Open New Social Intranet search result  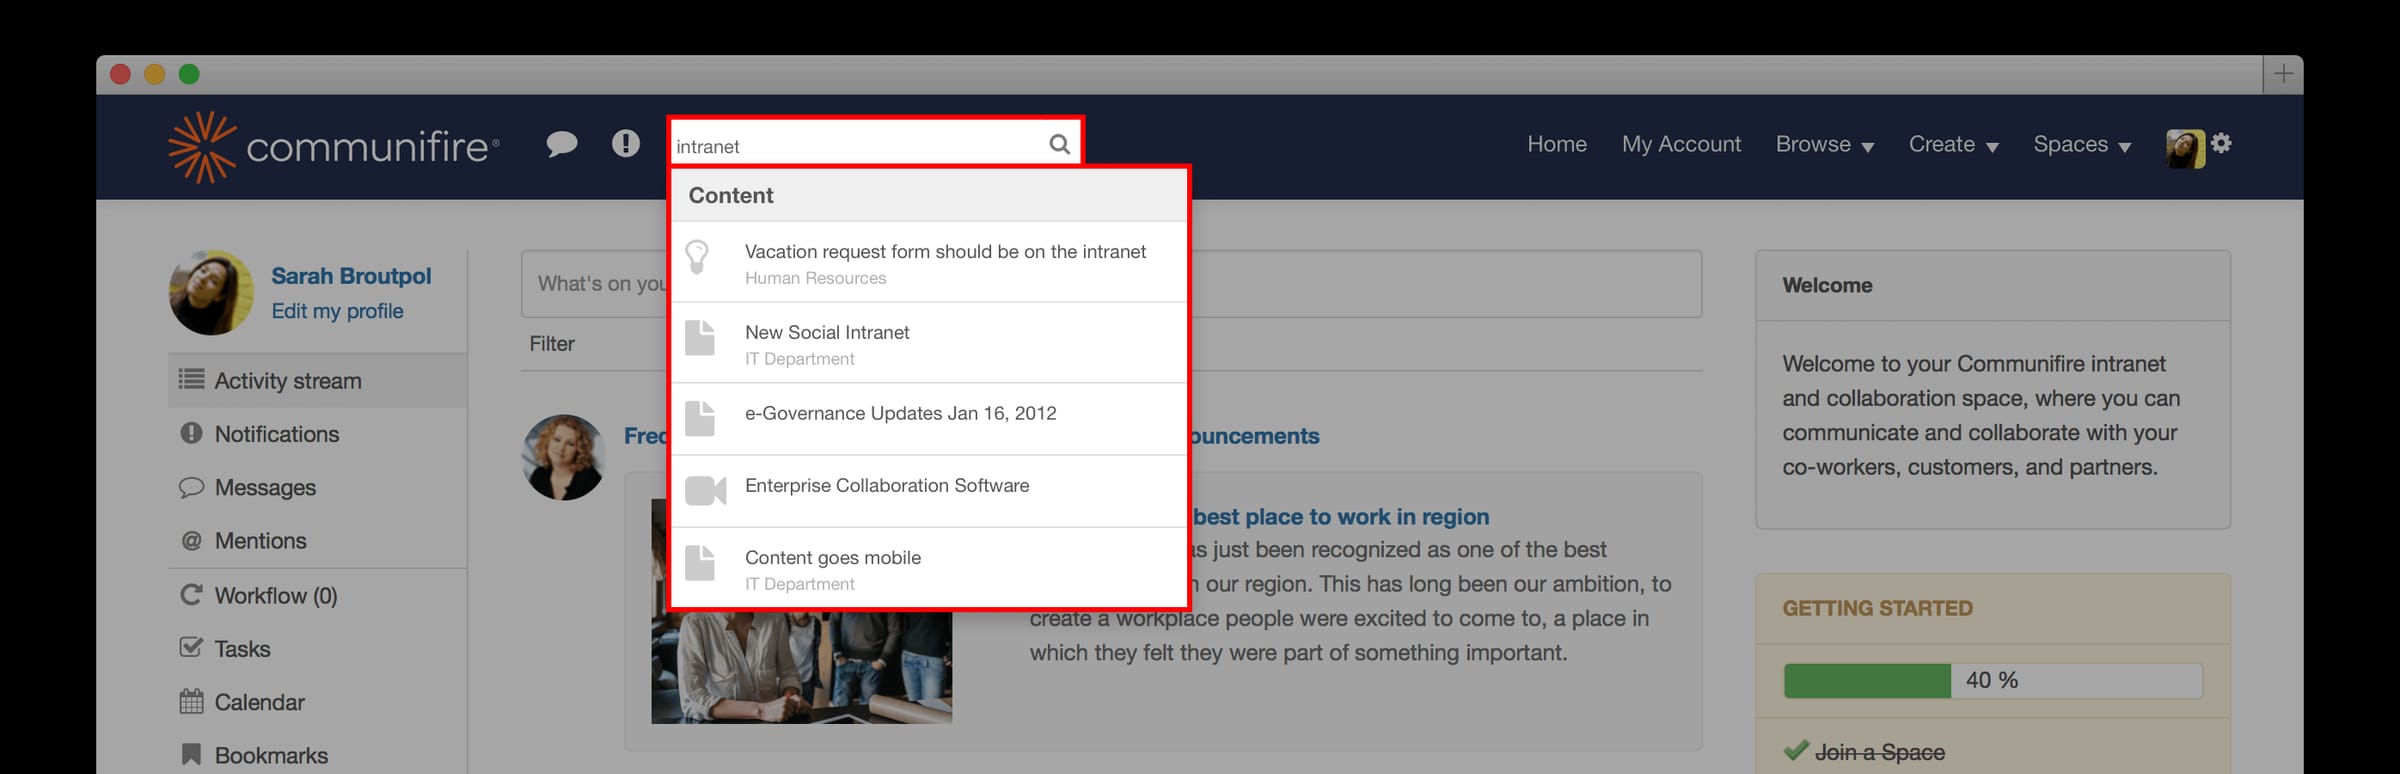pyautogui.click(x=928, y=343)
